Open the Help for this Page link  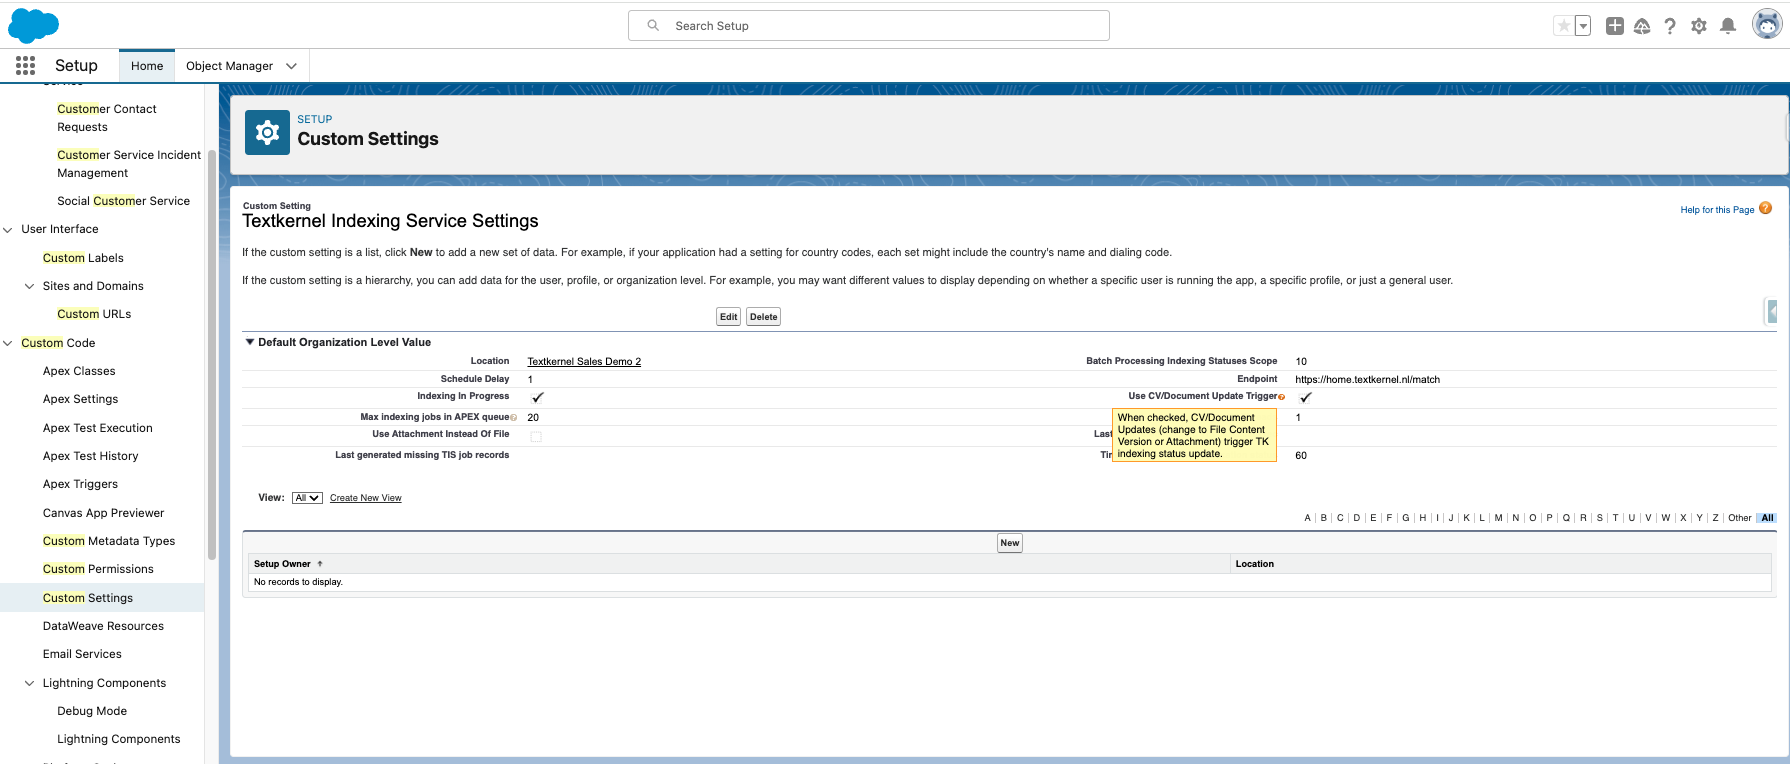pos(1717,210)
